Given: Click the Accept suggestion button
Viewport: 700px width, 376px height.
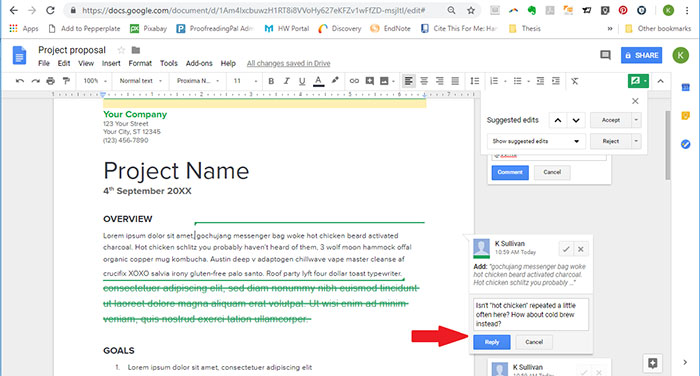Looking at the screenshot, I should click(611, 120).
